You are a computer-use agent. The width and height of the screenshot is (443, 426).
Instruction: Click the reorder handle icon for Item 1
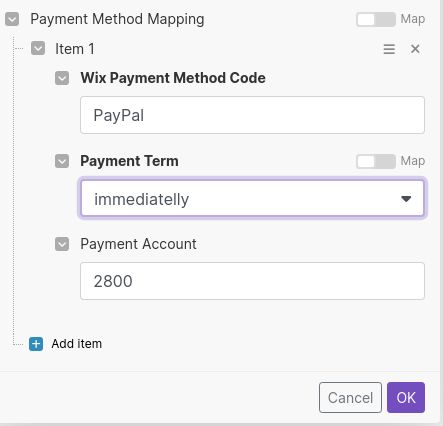(389, 49)
